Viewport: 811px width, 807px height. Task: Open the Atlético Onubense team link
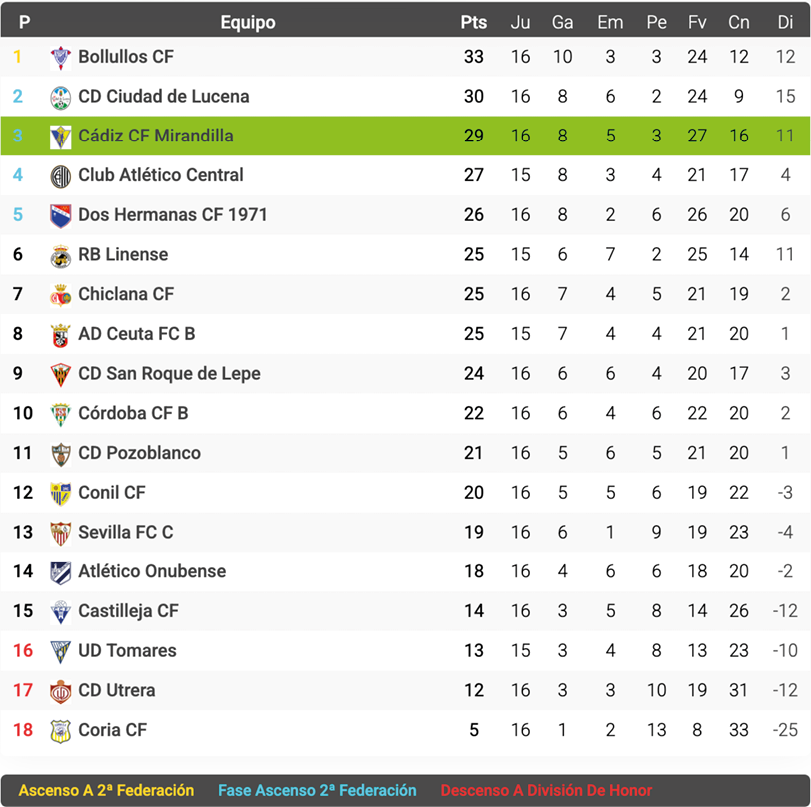point(152,572)
